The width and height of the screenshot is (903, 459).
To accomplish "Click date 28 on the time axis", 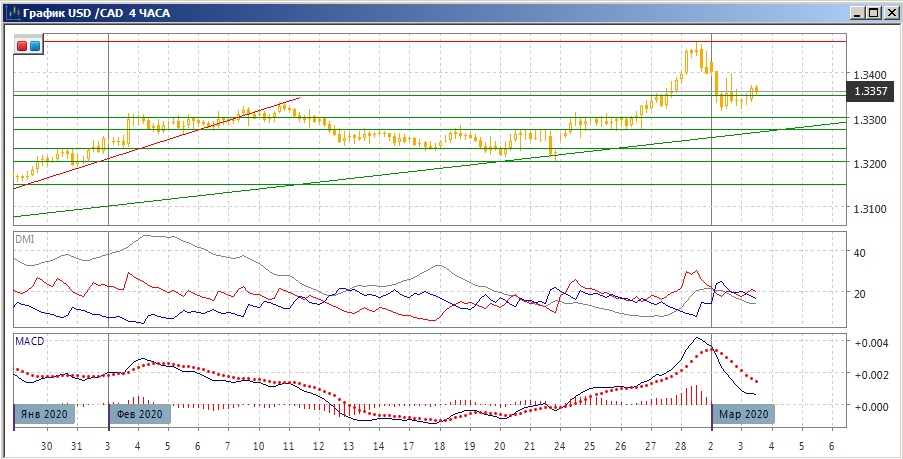I will point(681,445).
